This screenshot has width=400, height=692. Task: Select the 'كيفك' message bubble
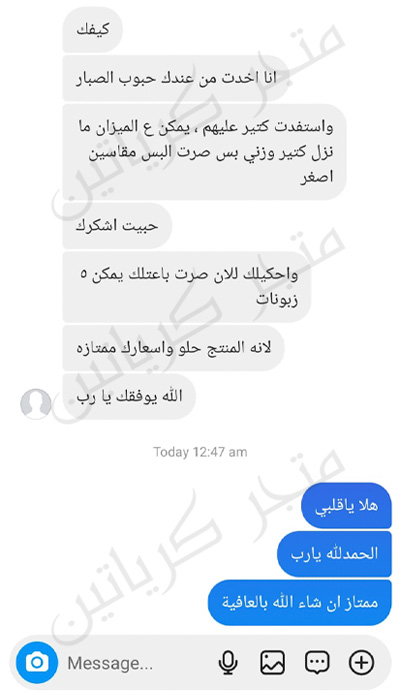[92, 30]
